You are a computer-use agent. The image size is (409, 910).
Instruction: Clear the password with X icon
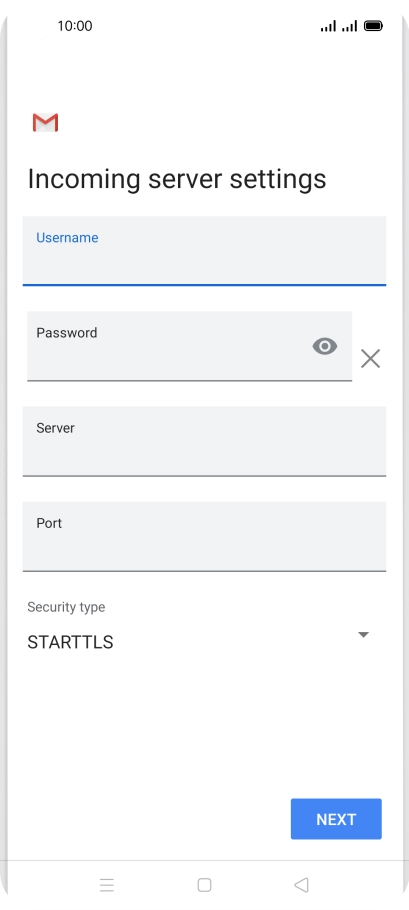pos(370,359)
